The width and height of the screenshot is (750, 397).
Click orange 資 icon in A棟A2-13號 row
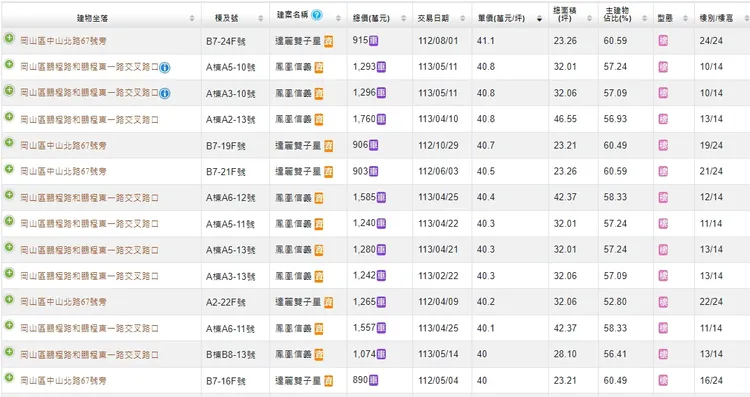pyautogui.click(x=319, y=119)
